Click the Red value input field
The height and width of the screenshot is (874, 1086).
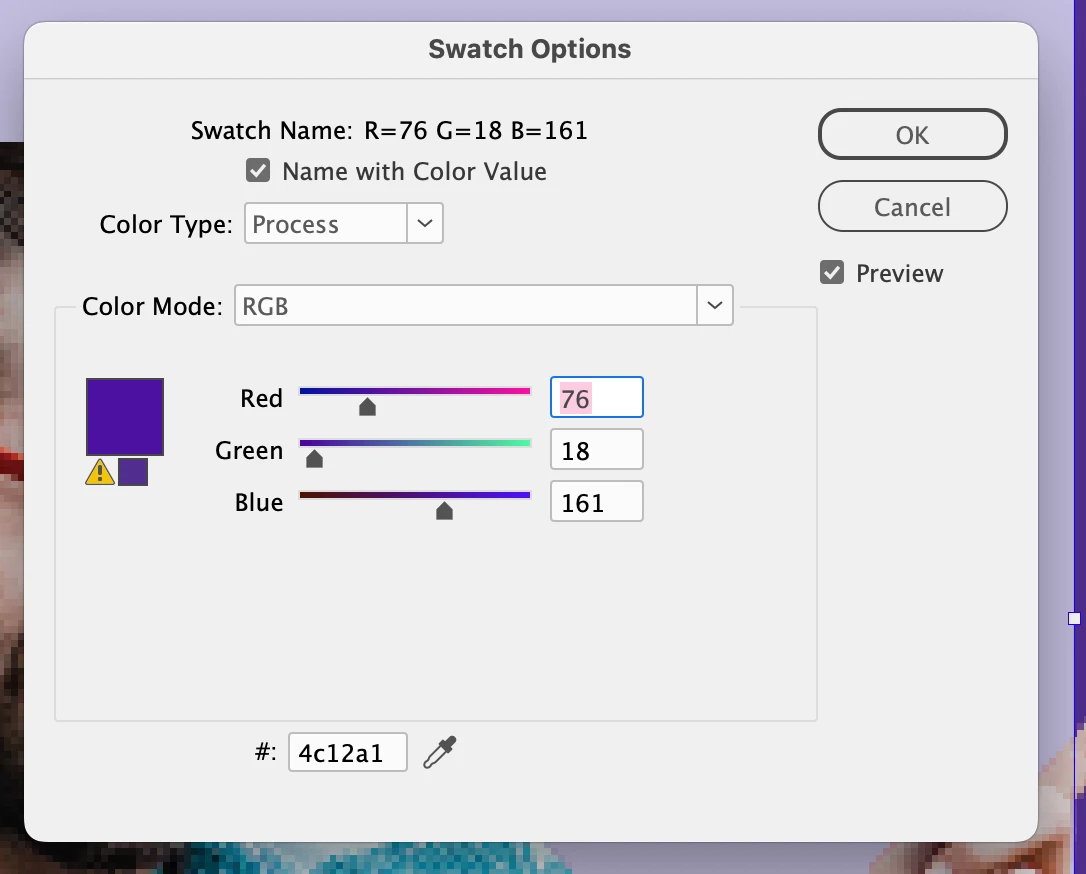tap(596, 398)
